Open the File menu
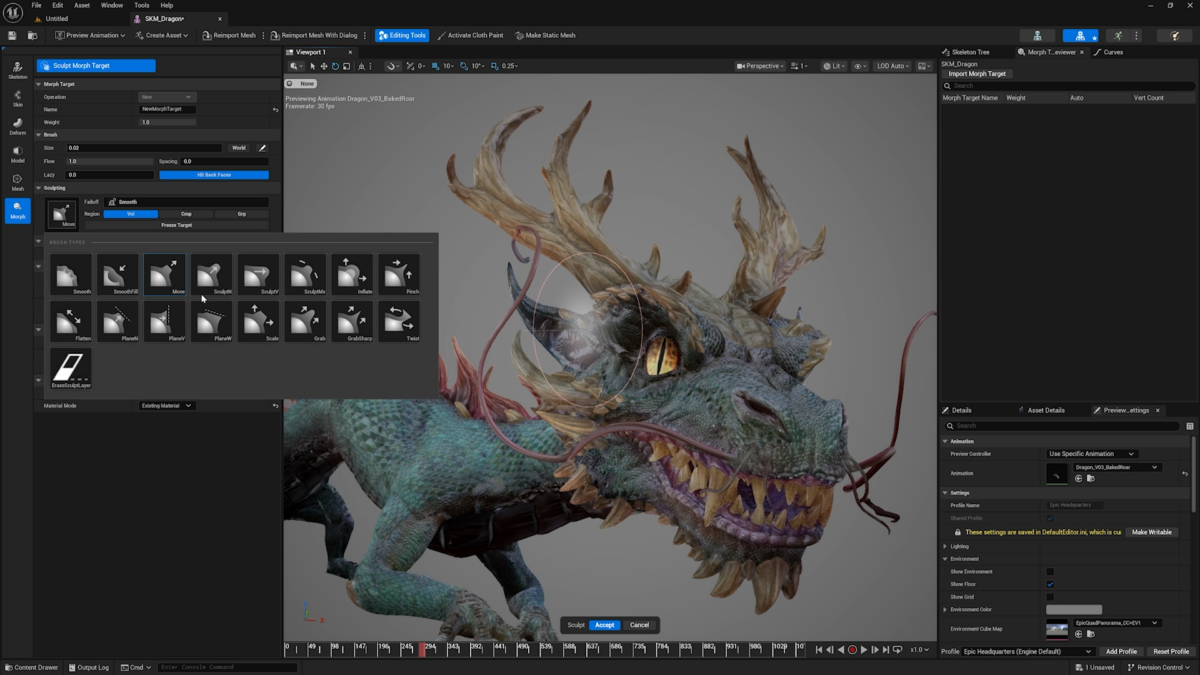This screenshot has width=1200, height=675. click(36, 5)
